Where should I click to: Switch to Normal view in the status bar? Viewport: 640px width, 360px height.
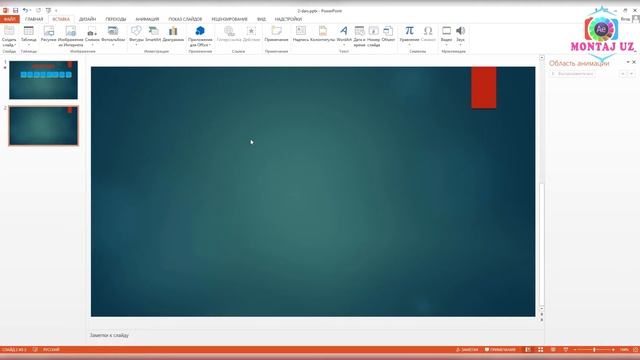(x=528, y=350)
